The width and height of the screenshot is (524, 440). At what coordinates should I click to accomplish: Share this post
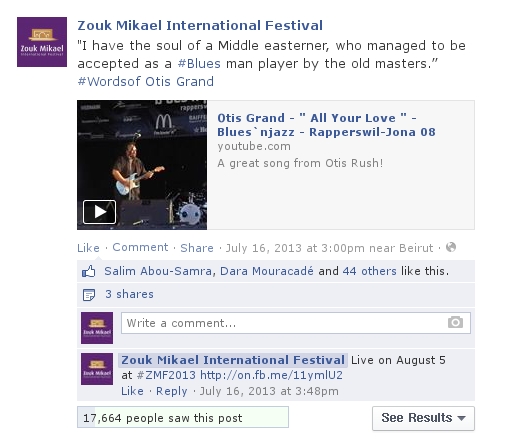click(x=197, y=248)
